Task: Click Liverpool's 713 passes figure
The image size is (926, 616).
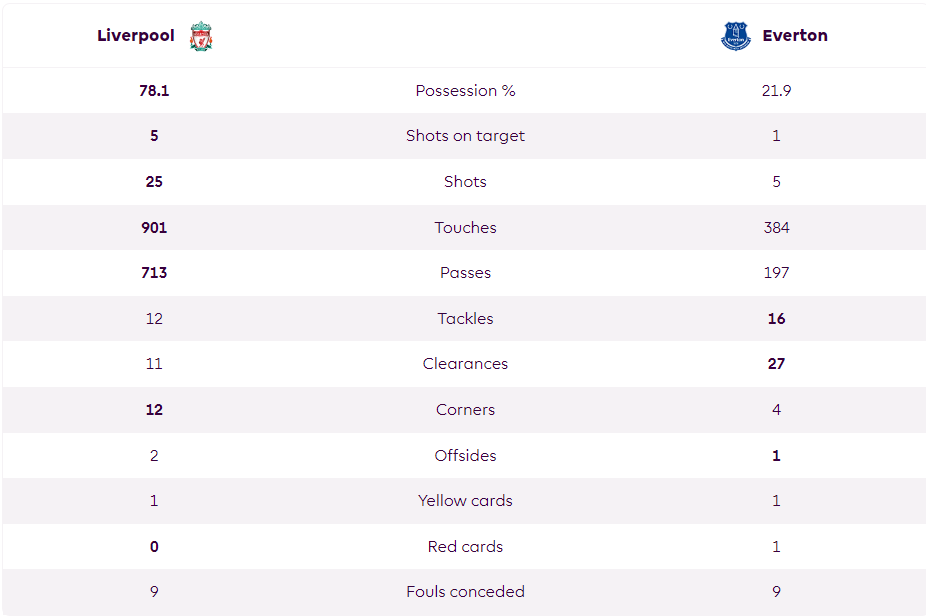Action: pyautogui.click(x=154, y=272)
